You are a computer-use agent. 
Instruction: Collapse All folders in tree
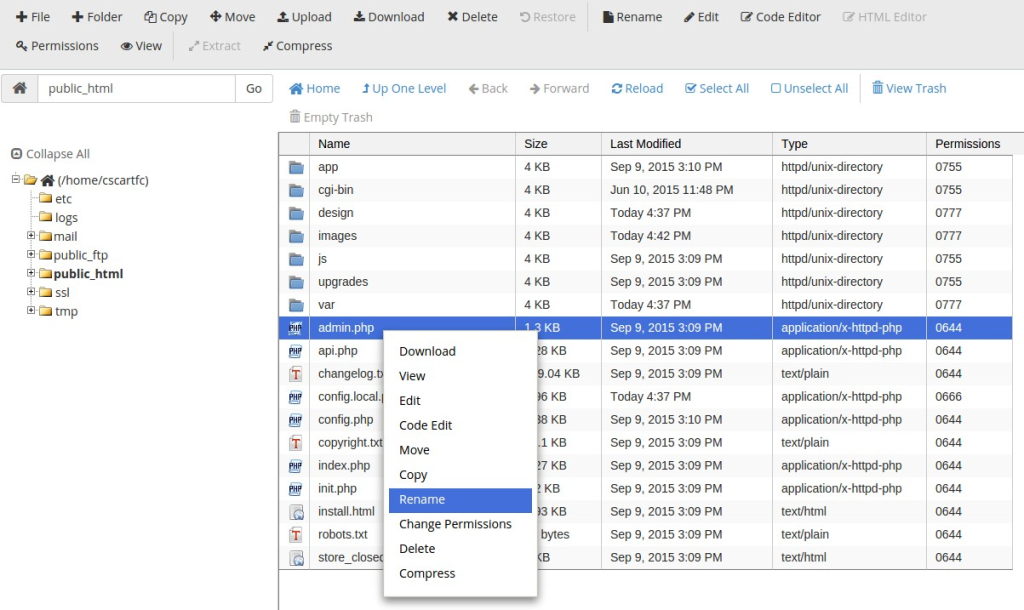(x=50, y=154)
